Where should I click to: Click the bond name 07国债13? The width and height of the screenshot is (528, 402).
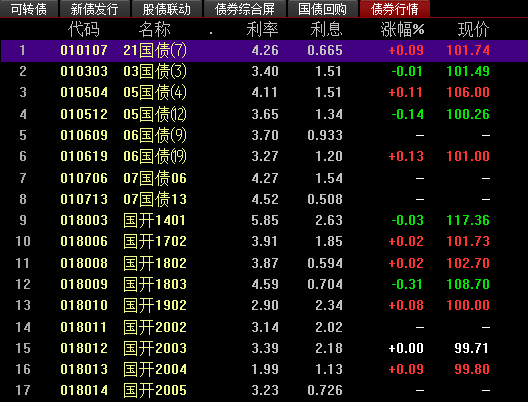click(x=155, y=199)
